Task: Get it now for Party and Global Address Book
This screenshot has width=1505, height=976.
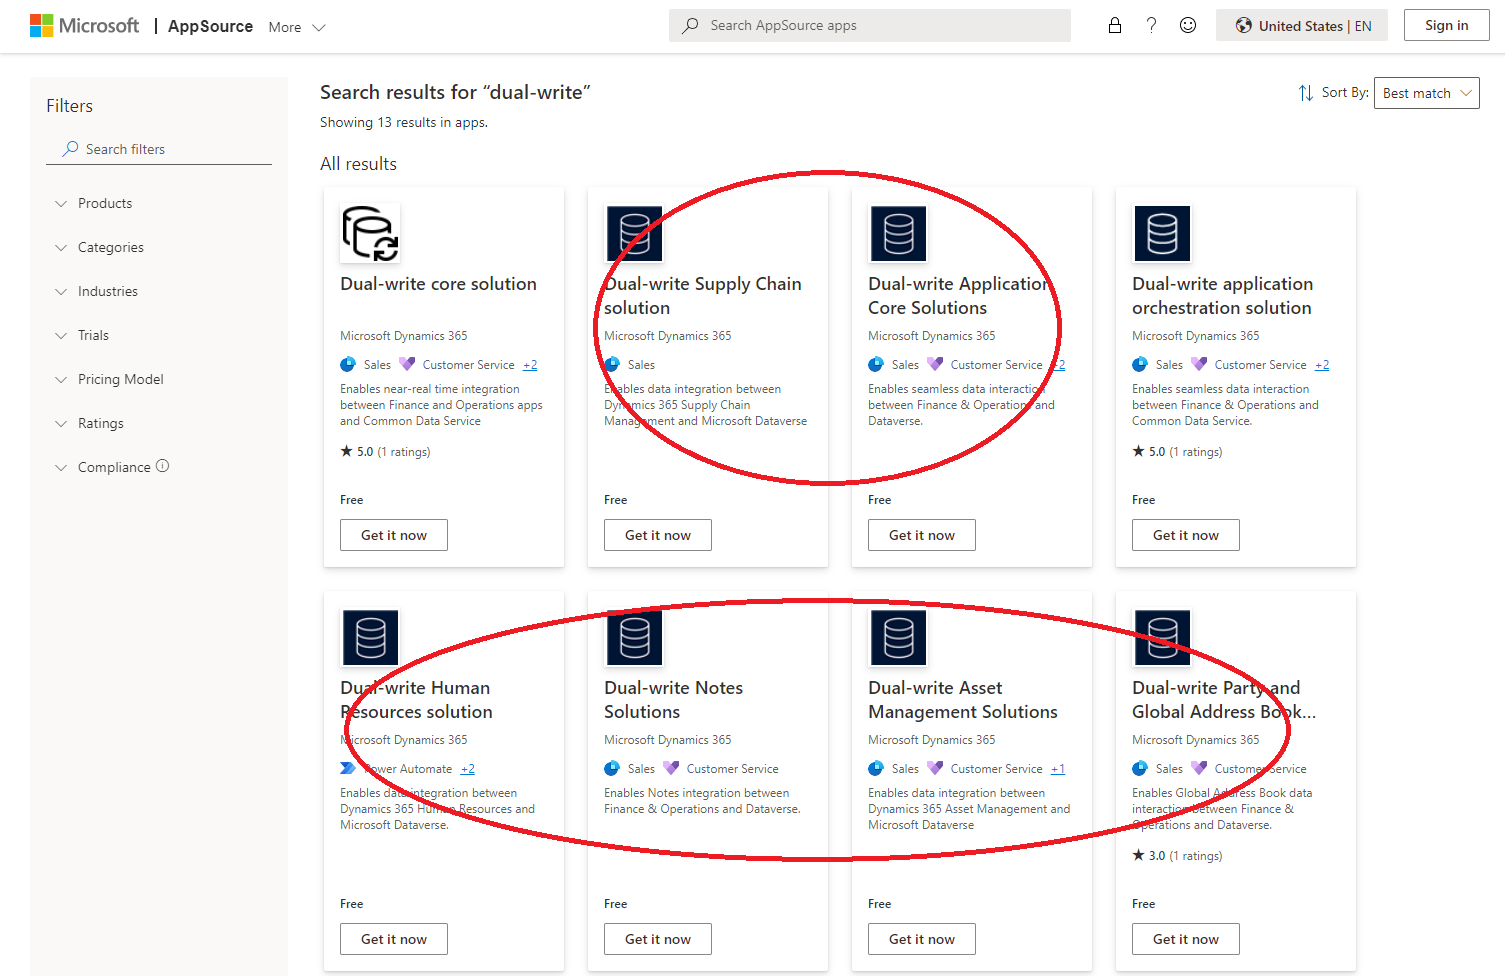Action: pos(1186,939)
